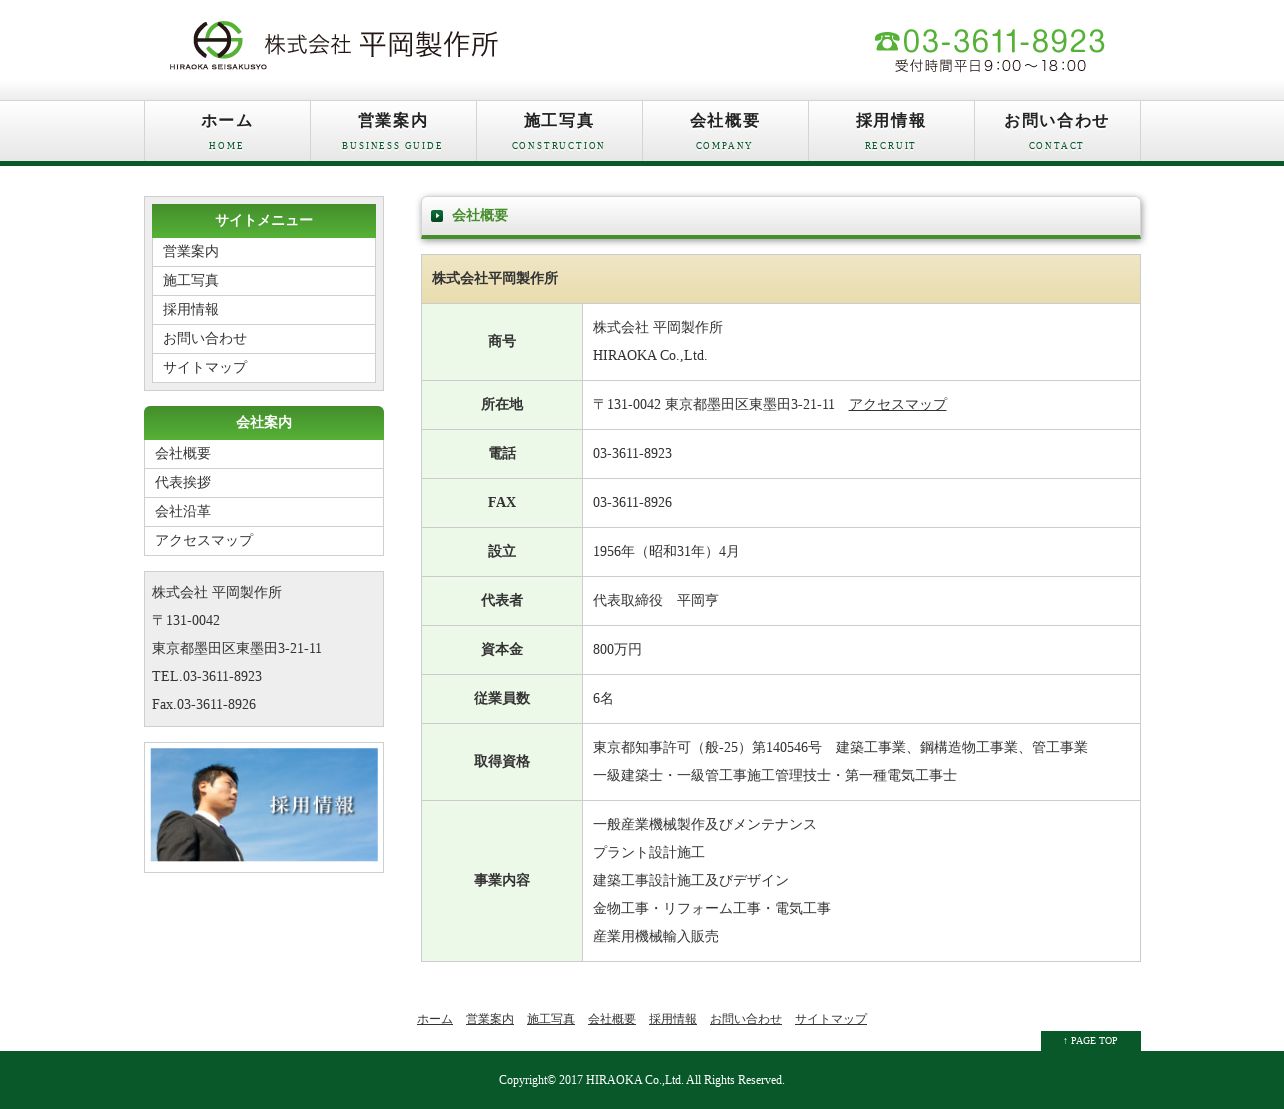
Task: Select 会社概要 COMPANY in the top navigation
Action: [725, 131]
